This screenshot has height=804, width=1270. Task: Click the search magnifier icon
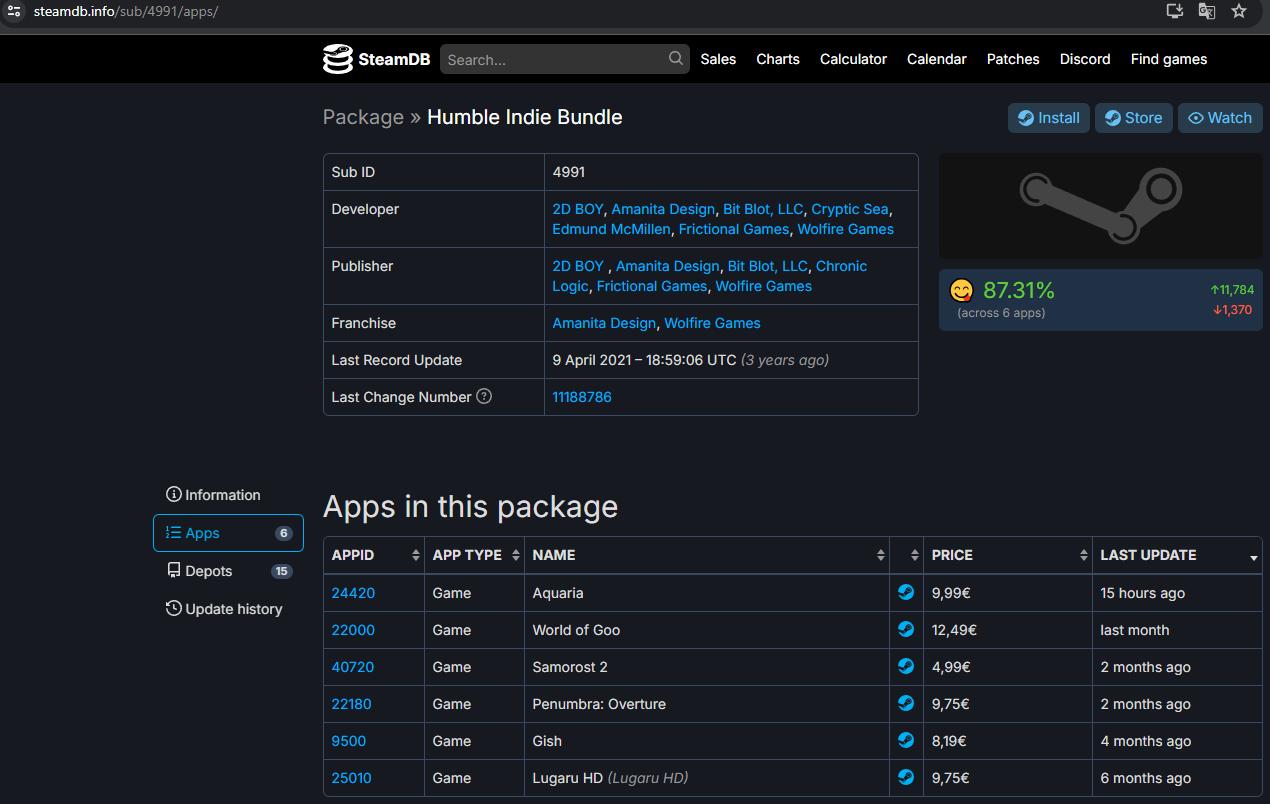click(x=676, y=59)
